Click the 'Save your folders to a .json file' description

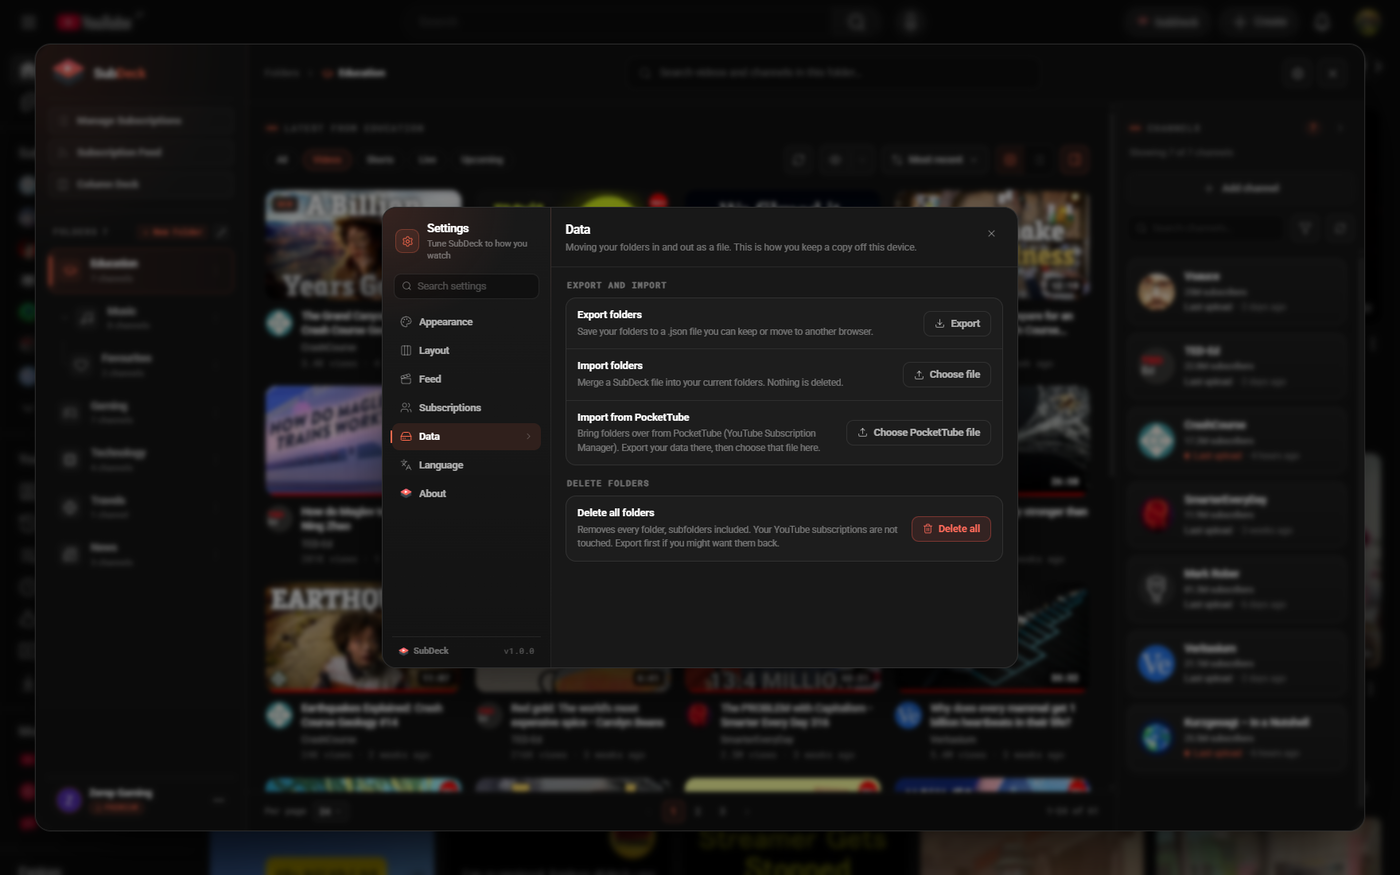point(725,332)
